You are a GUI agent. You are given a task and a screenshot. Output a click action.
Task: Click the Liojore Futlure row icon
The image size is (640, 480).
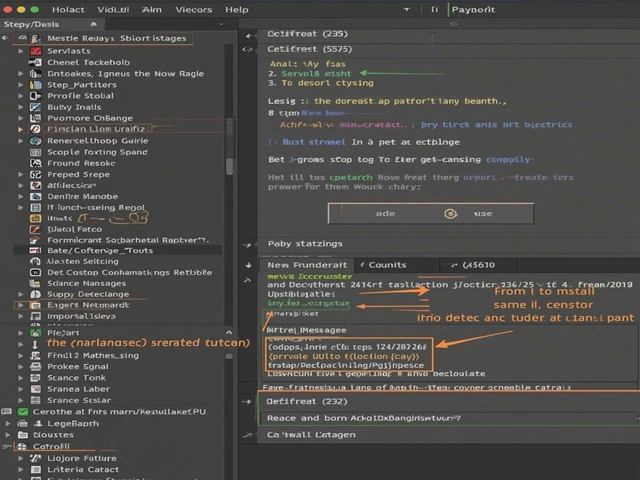tap(36, 458)
